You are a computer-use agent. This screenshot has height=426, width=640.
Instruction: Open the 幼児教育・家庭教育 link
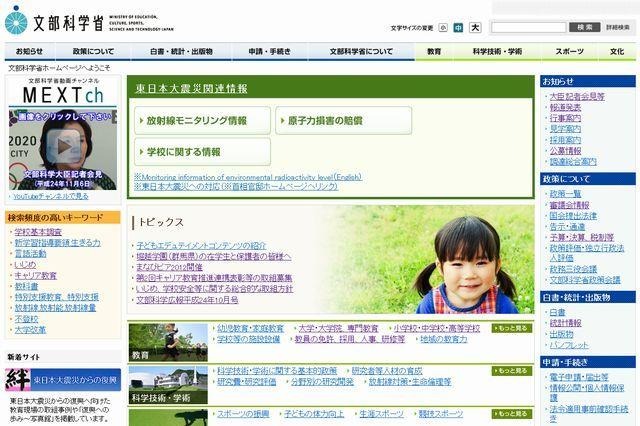coord(251,328)
